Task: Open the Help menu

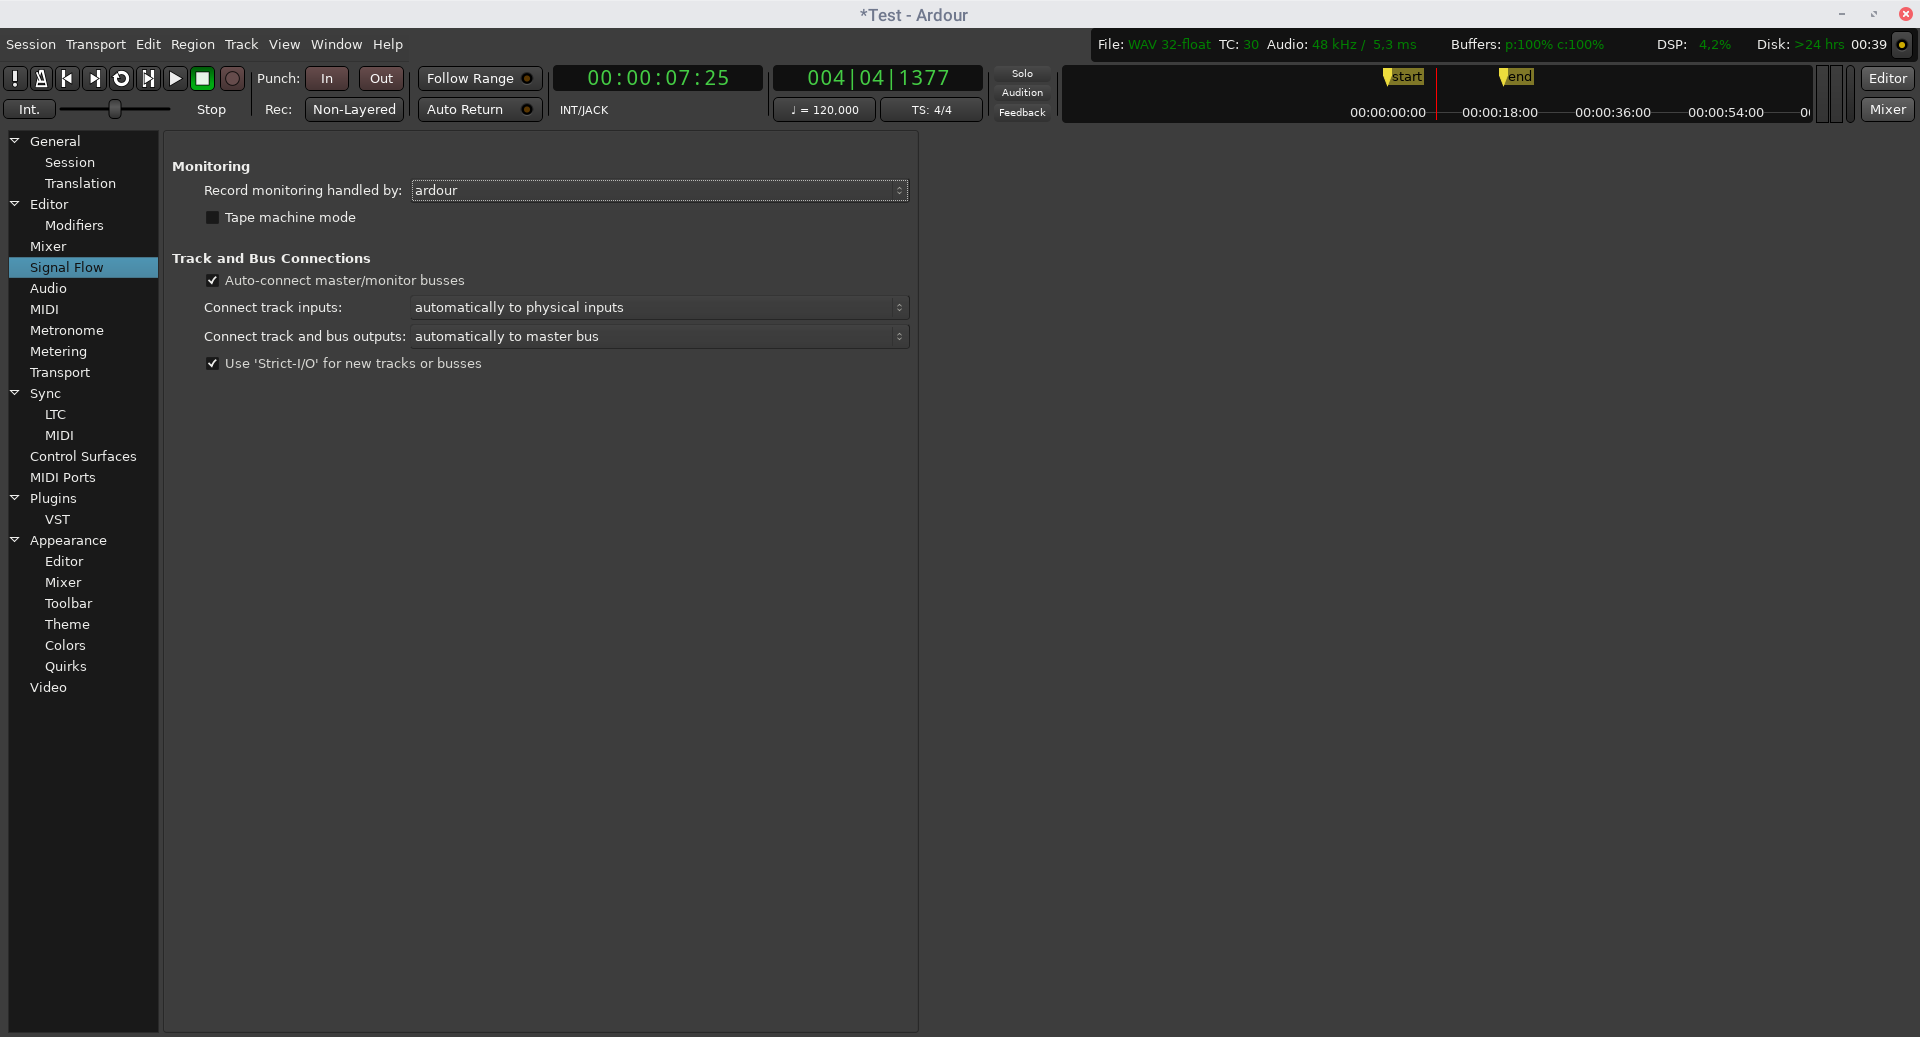Action: 388,44
